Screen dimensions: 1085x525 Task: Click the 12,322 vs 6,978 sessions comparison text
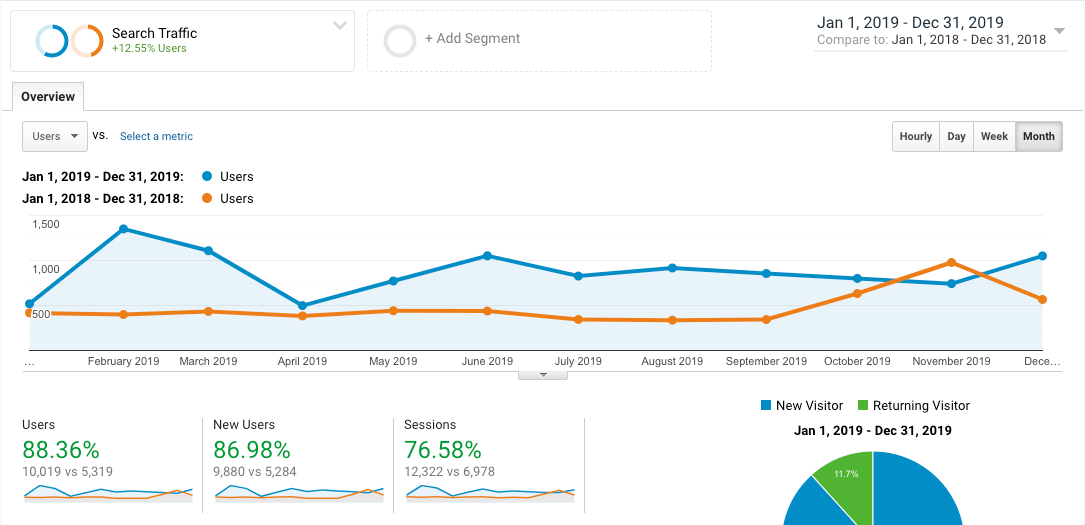[449, 472]
